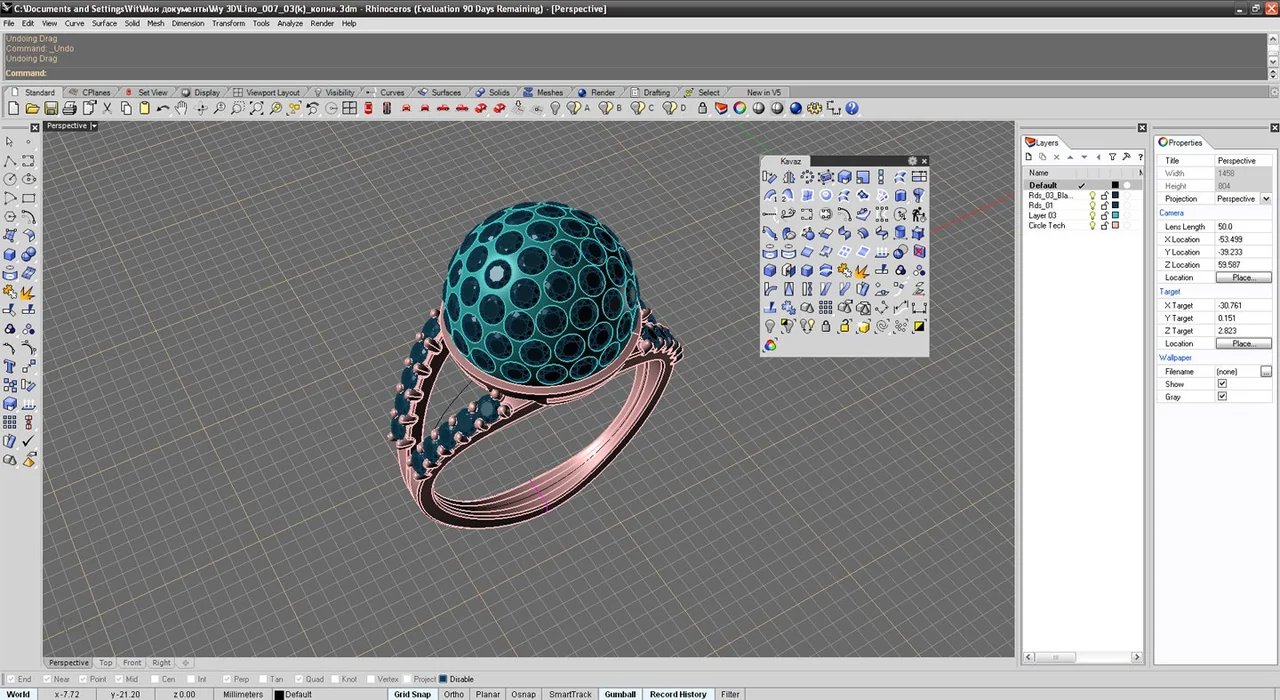Toggle Ortho mode in status bar

click(x=454, y=694)
